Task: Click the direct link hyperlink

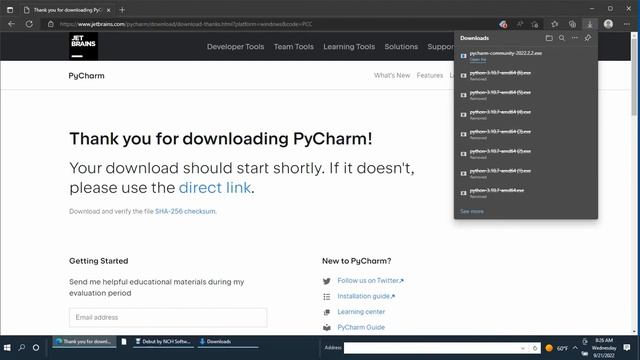Action: click(x=215, y=187)
